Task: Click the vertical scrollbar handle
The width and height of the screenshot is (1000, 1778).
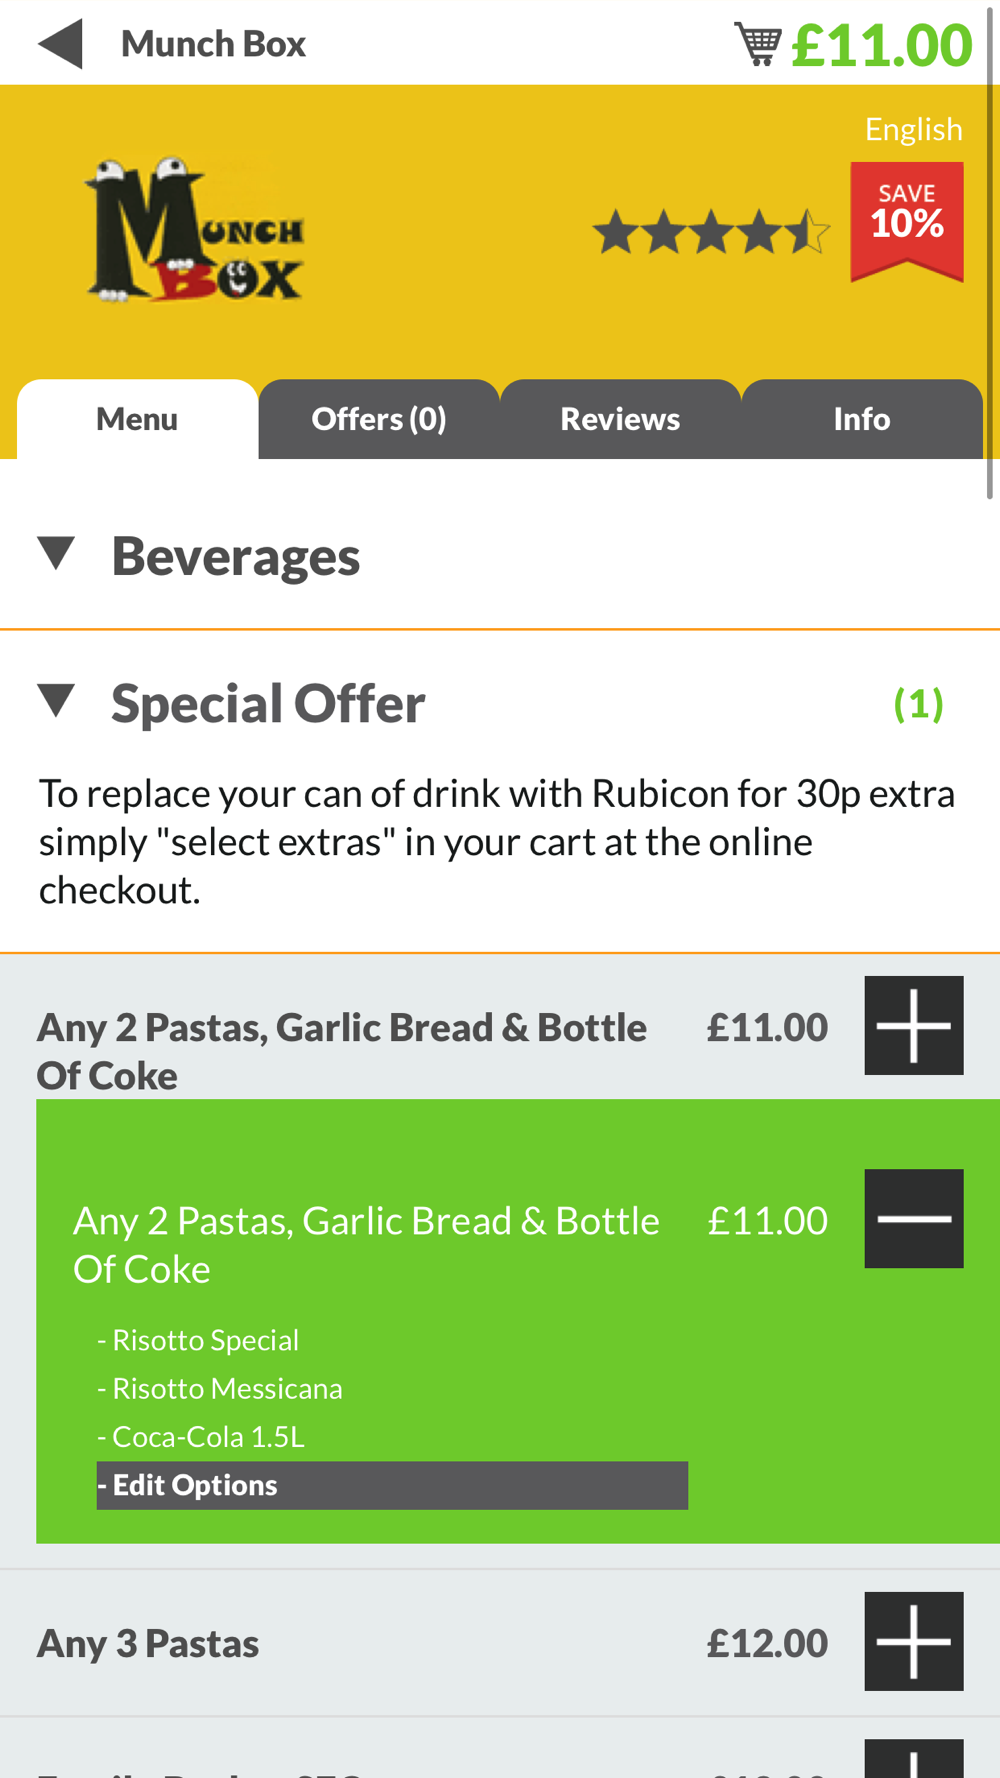Action: [990, 250]
